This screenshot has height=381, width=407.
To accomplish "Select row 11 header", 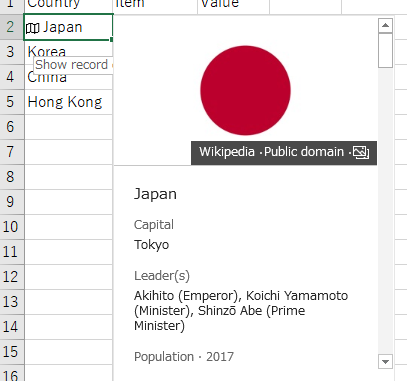I will tap(12, 252).
